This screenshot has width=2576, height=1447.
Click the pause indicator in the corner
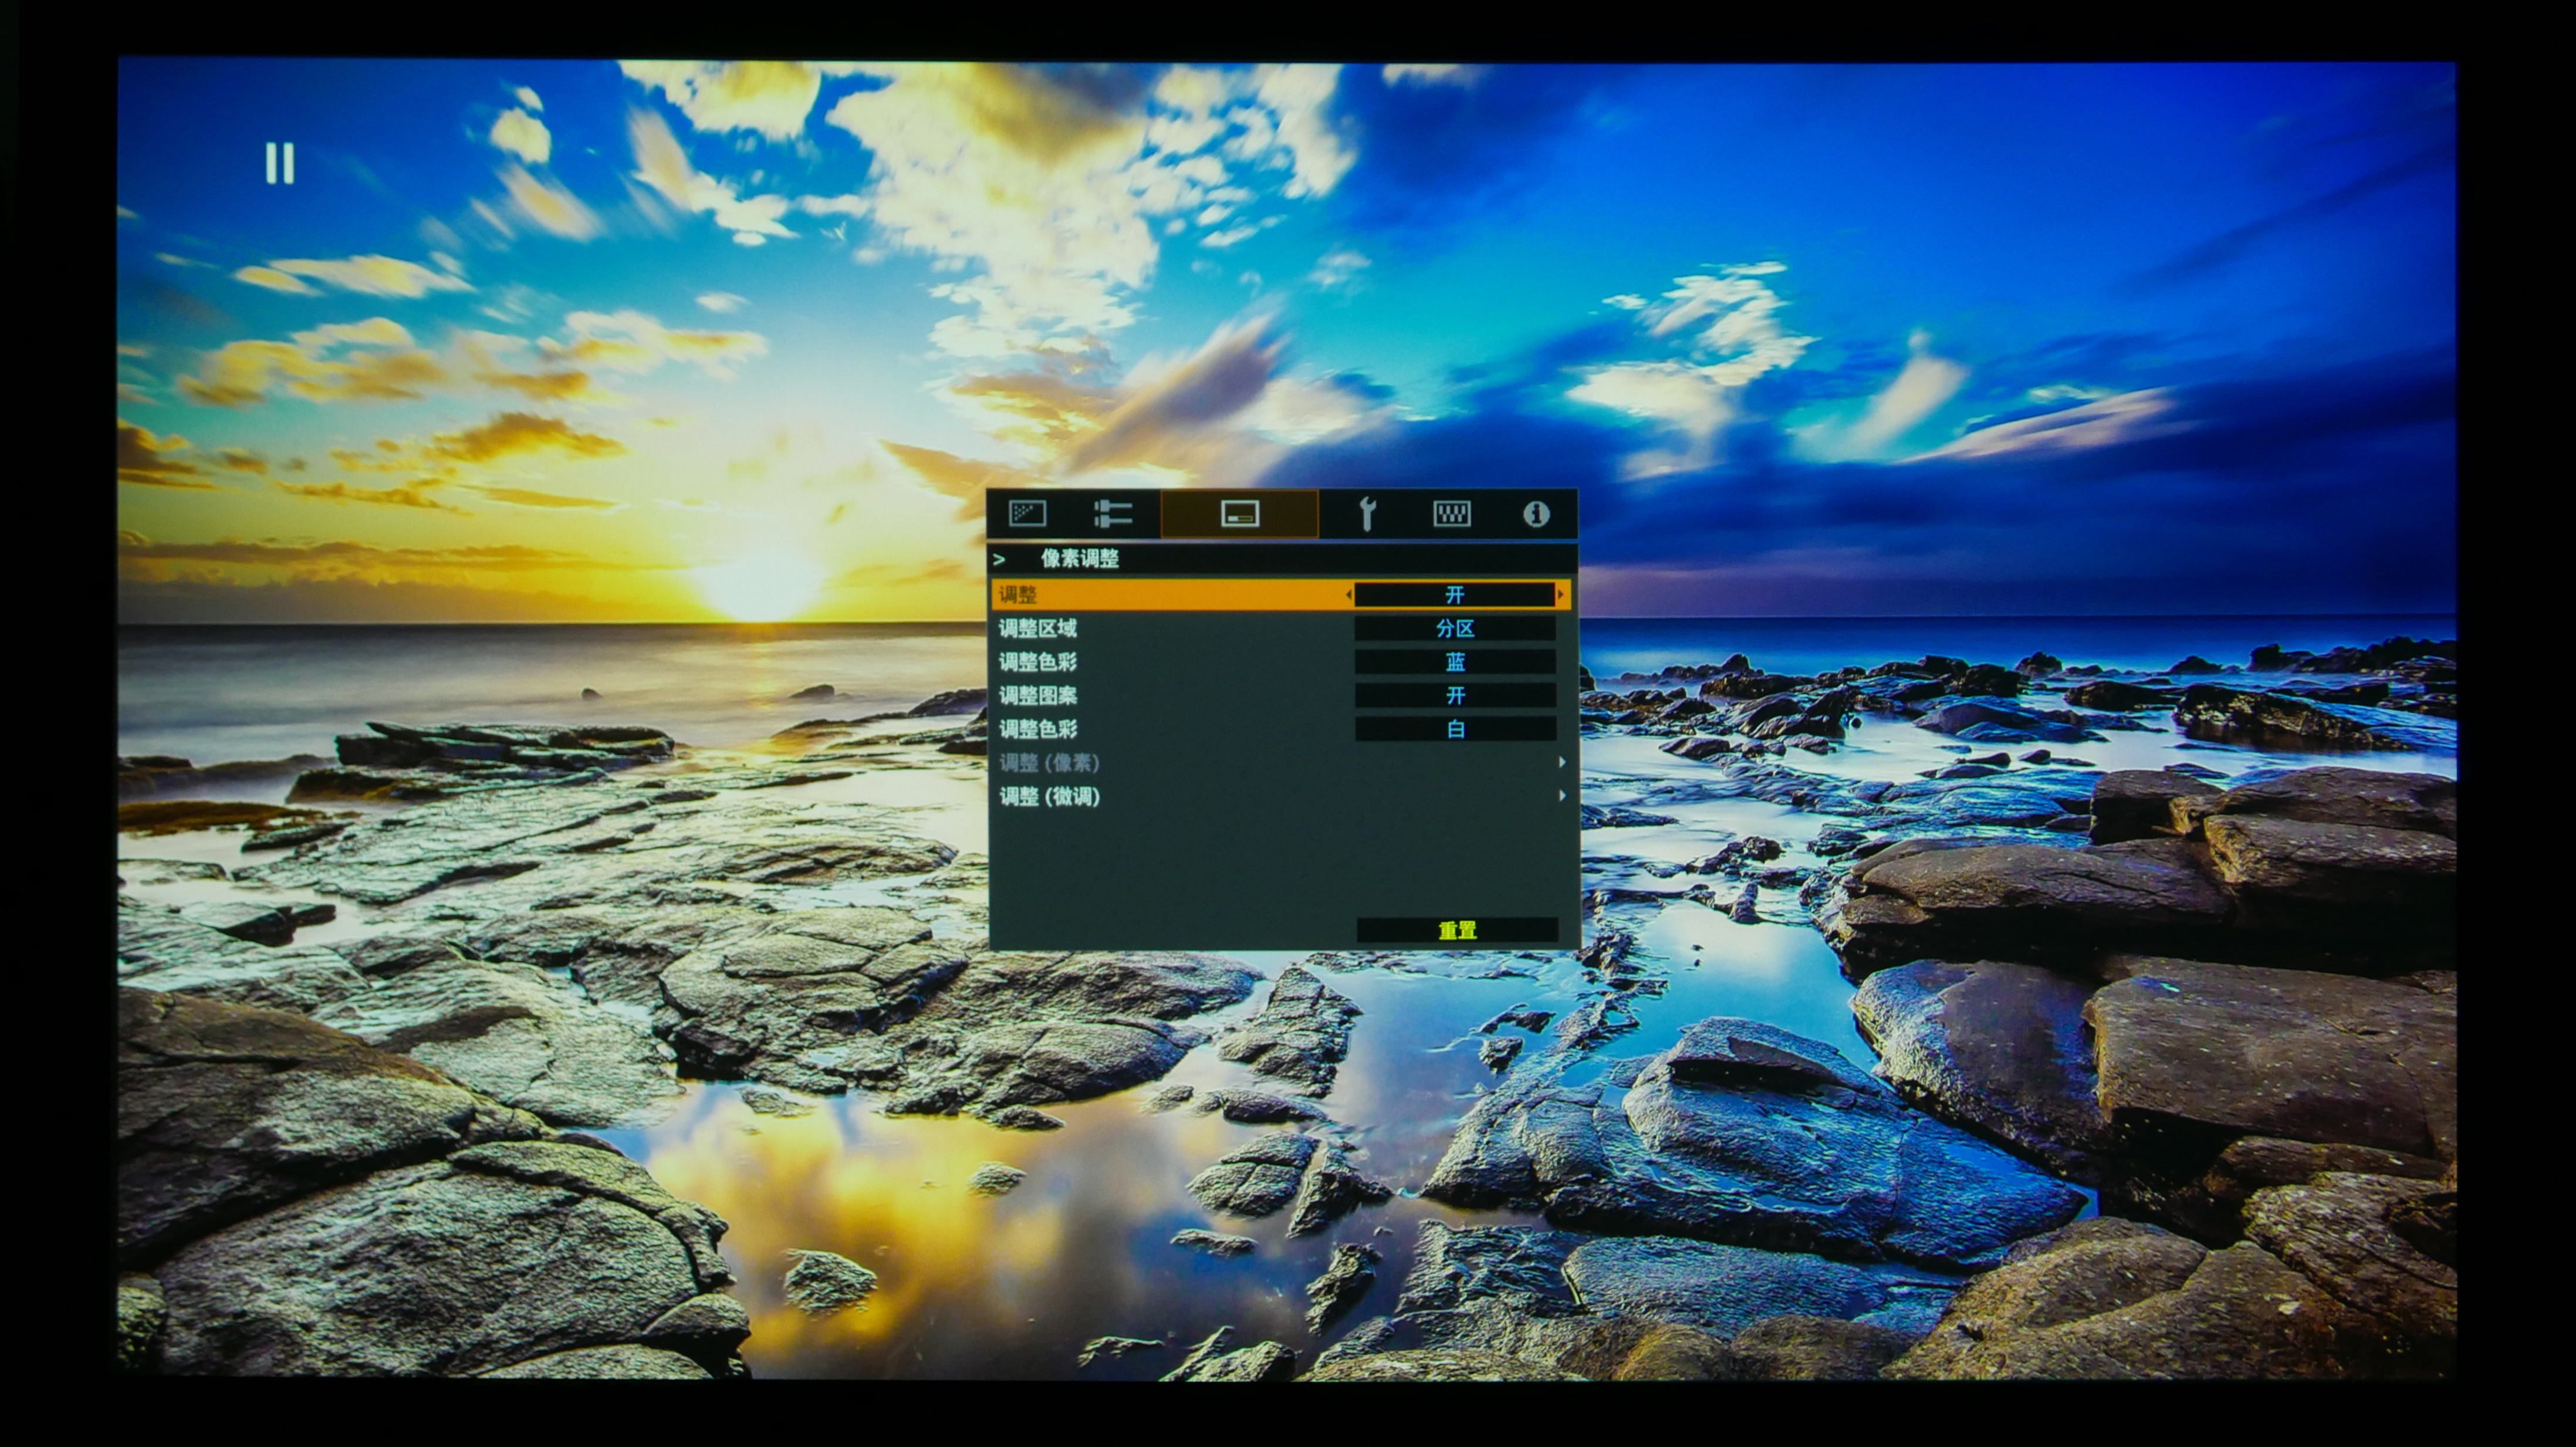pyautogui.click(x=280, y=163)
